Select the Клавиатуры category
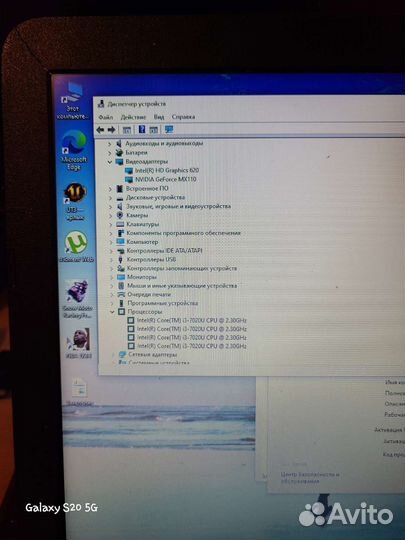This screenshot has width=405, height=540. coord(143,224)
